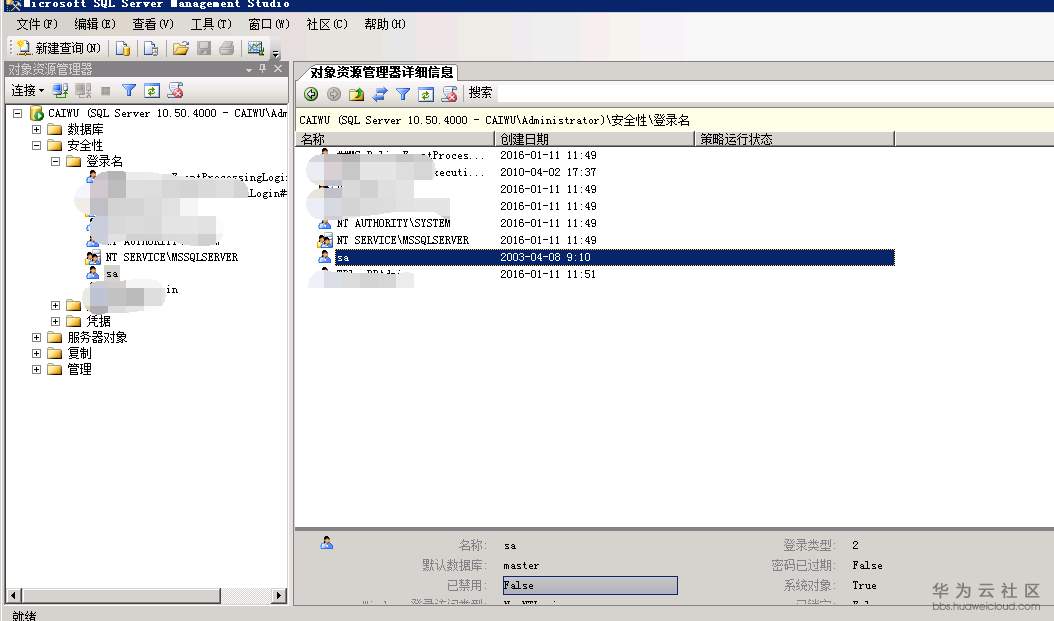This screenshot has width=1054, height=621.
Task: Click master default database value
Action: pos(521,566)
